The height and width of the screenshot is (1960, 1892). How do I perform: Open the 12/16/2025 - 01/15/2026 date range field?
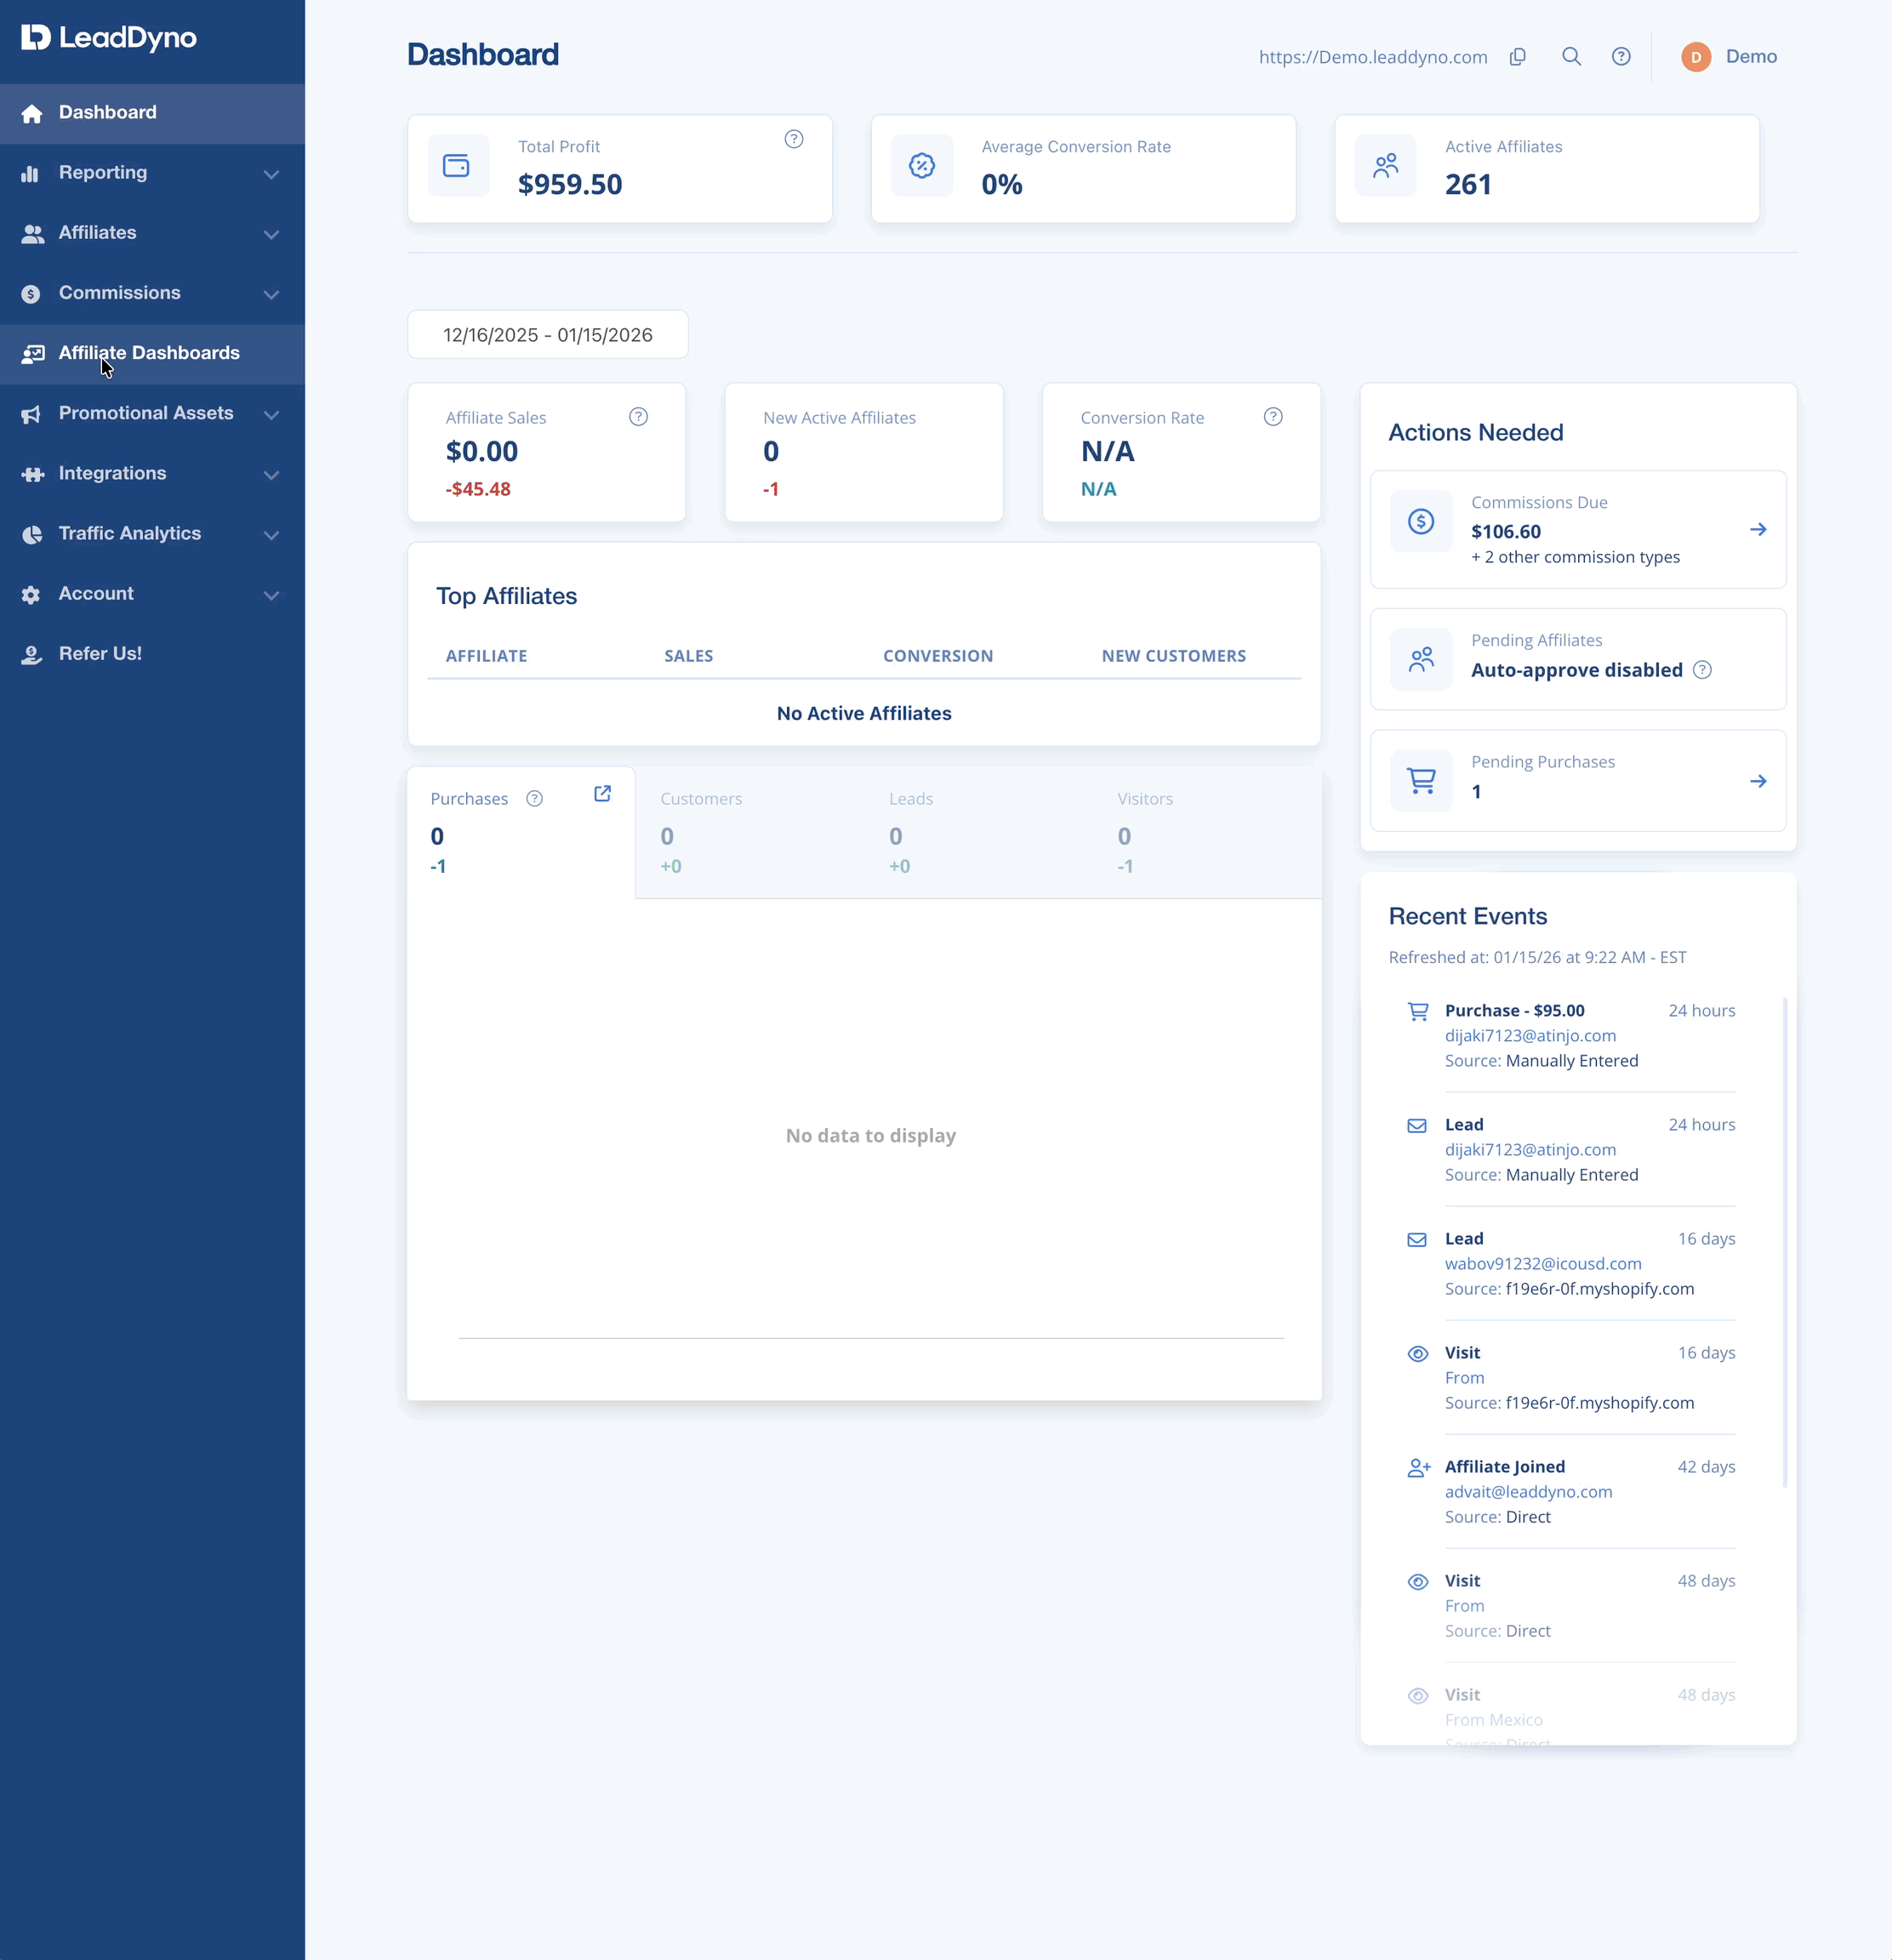click(x=548, y=335)
